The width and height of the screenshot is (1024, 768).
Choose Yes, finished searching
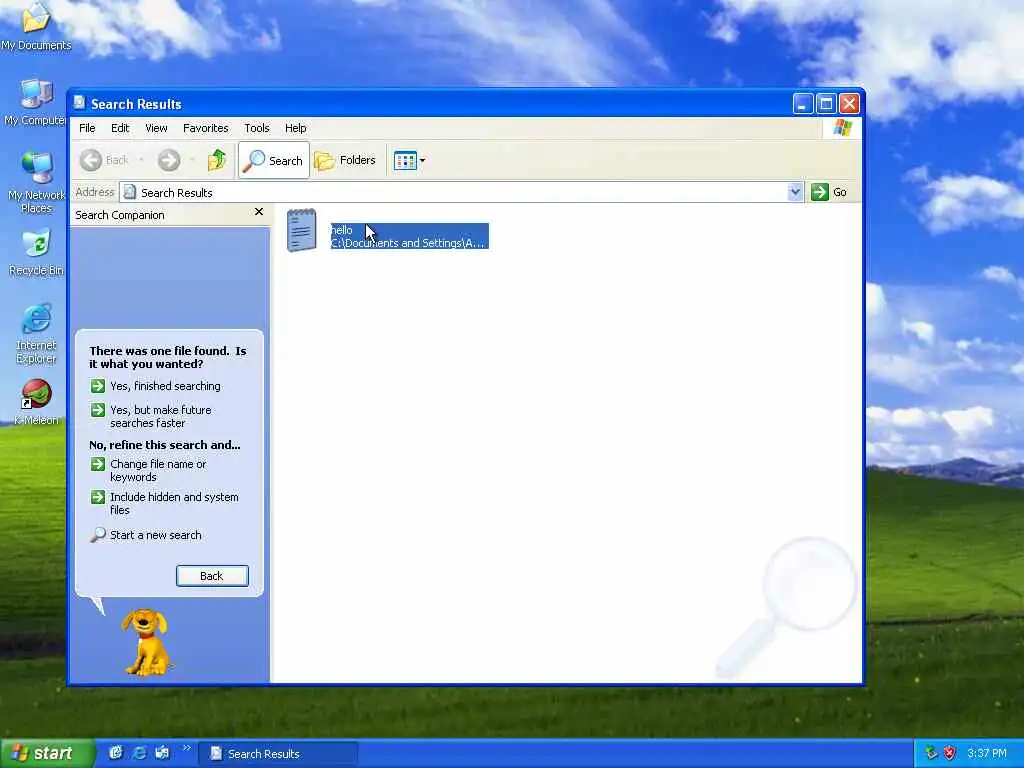click(x=155, y=386)
